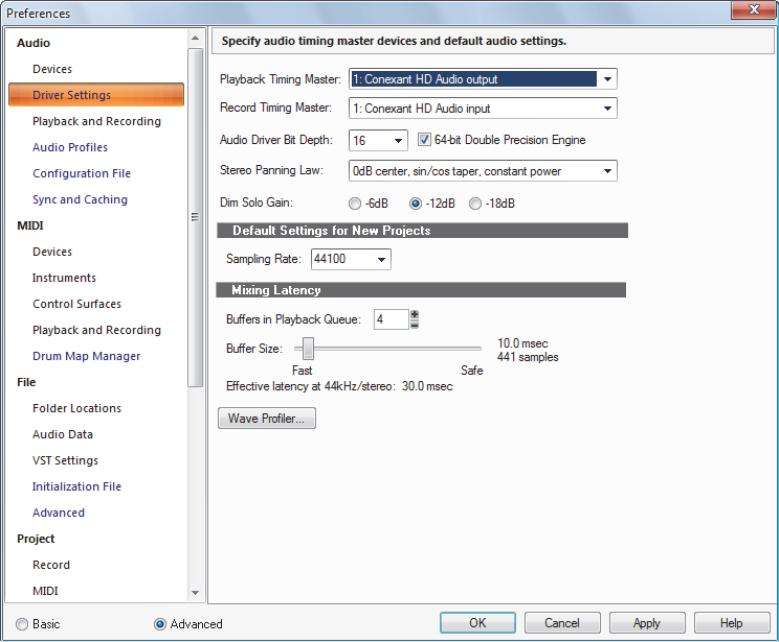Select Basic preferences mode
The height and width of the screenshot is (642, 779).
[x=22, y=624]
